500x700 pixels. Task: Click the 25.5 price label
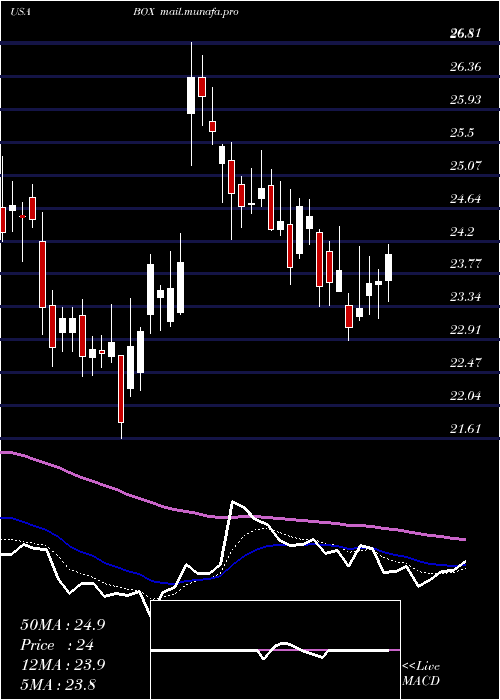462,133
